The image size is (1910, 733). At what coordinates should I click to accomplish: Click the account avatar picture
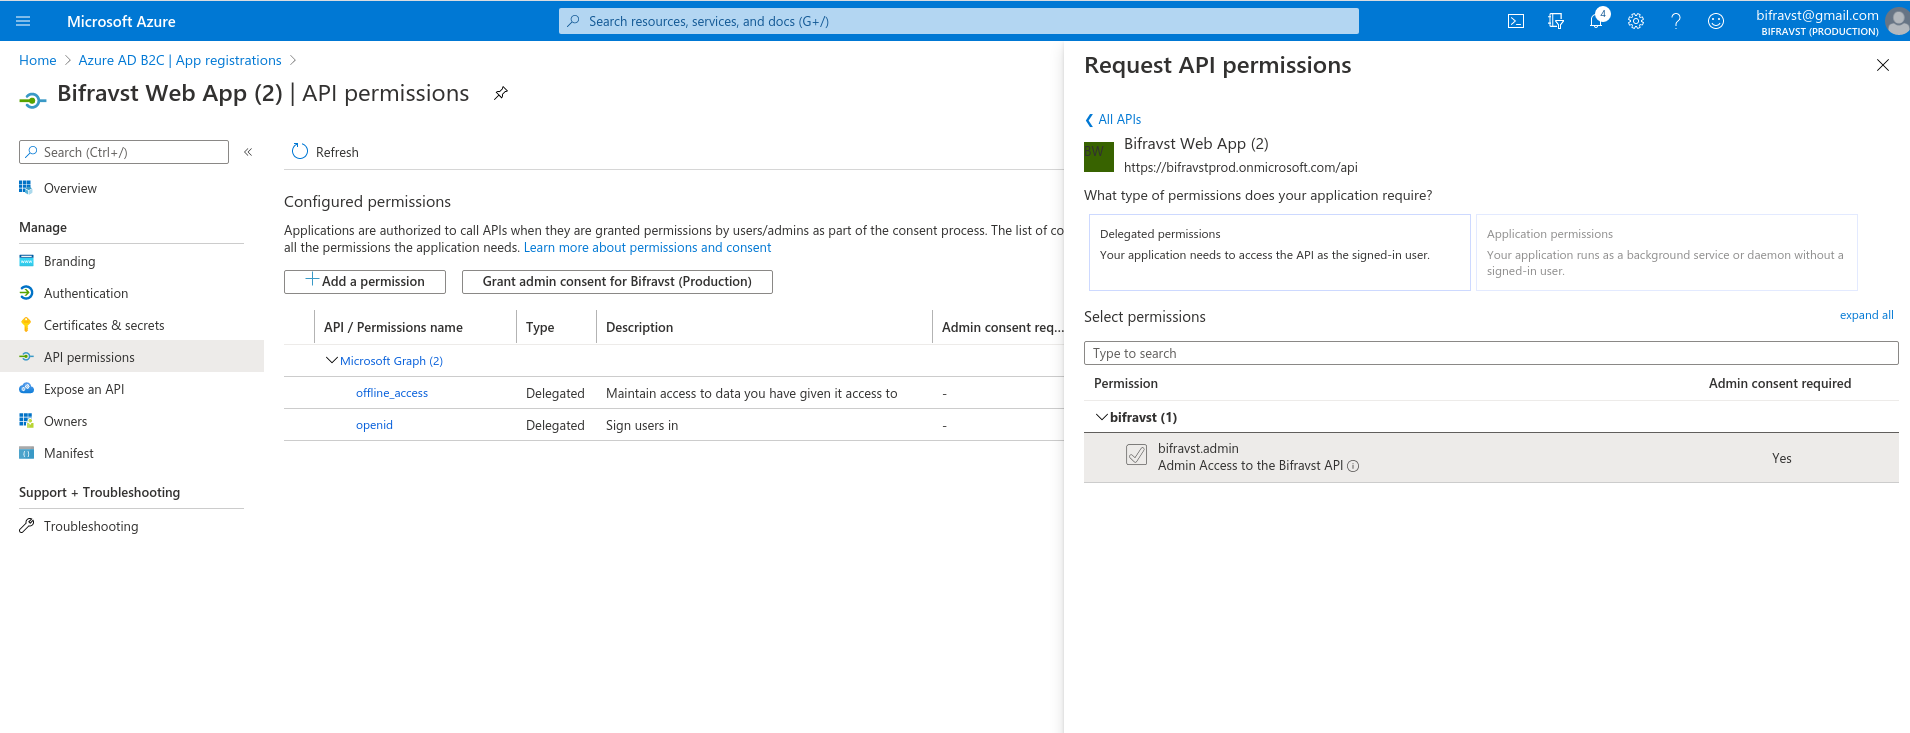[x=1897, y=21]
